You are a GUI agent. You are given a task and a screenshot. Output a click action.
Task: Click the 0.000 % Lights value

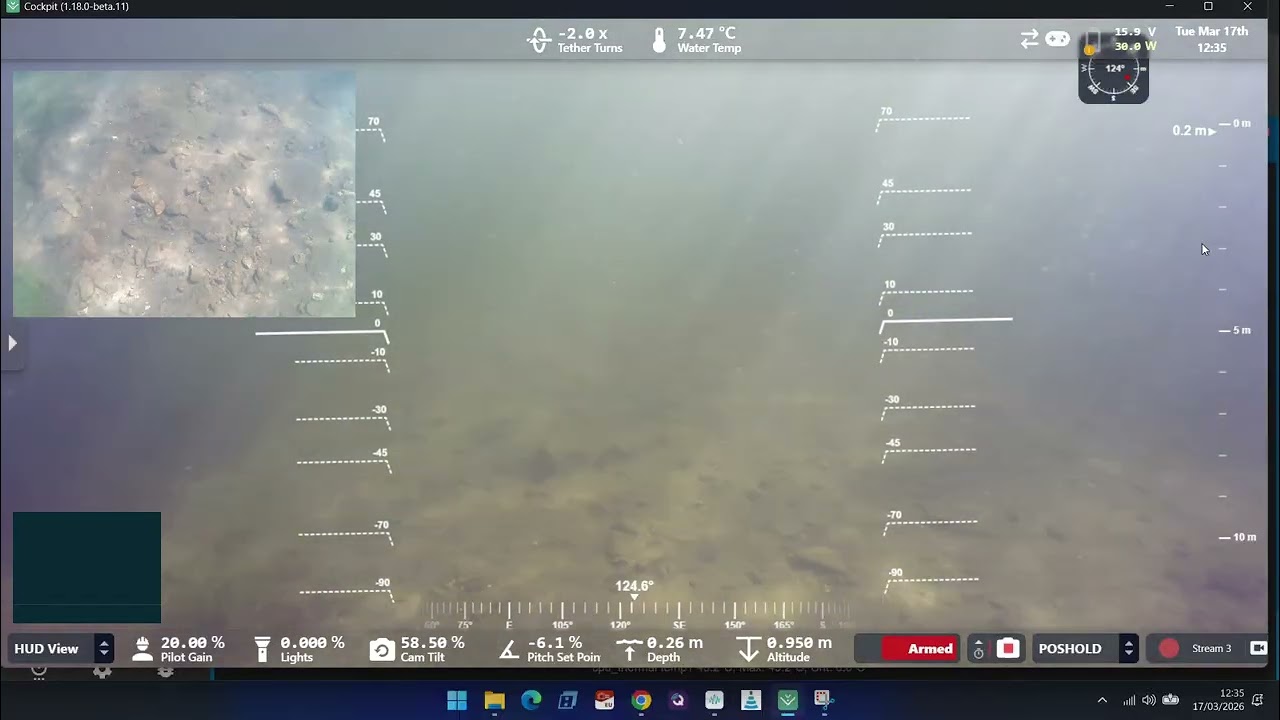pos(312,643)
